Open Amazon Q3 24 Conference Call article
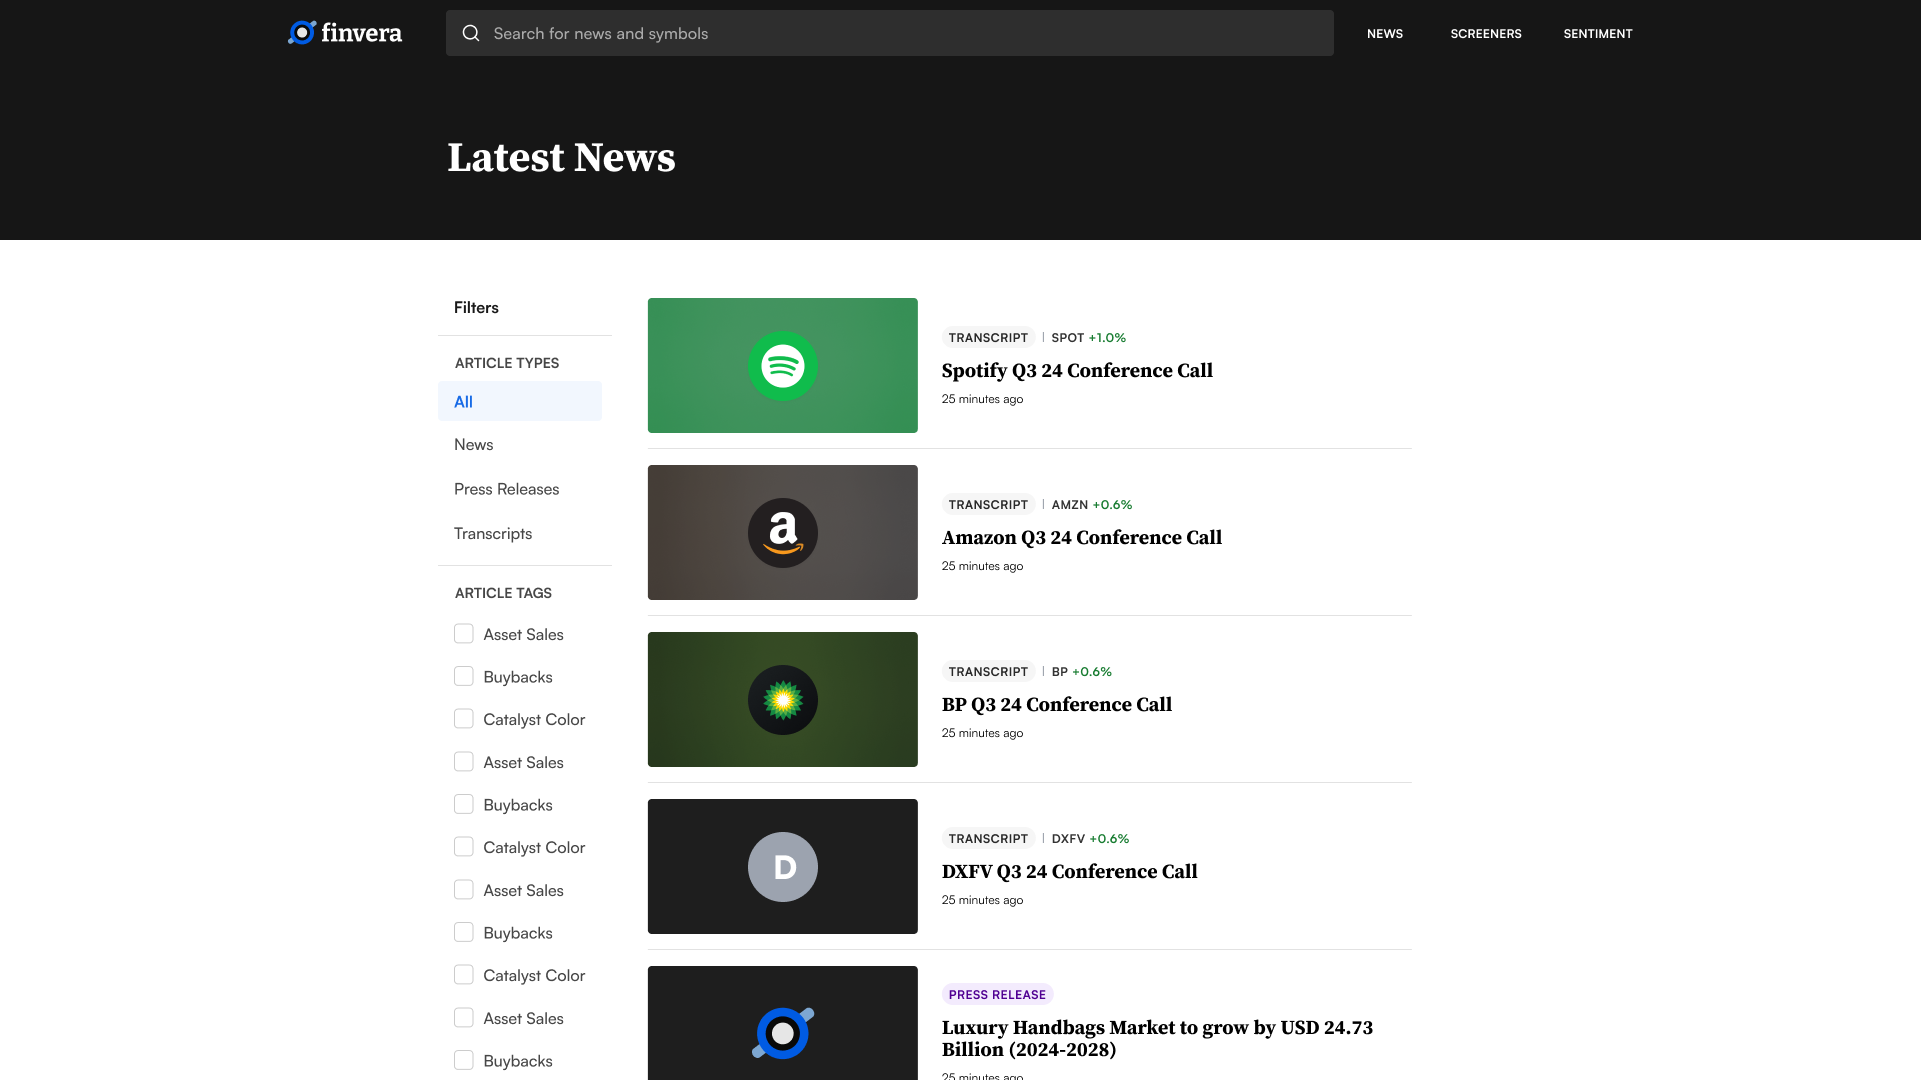The height and width of the screenshot is (1080, 1921). (x=1081, y=538)
